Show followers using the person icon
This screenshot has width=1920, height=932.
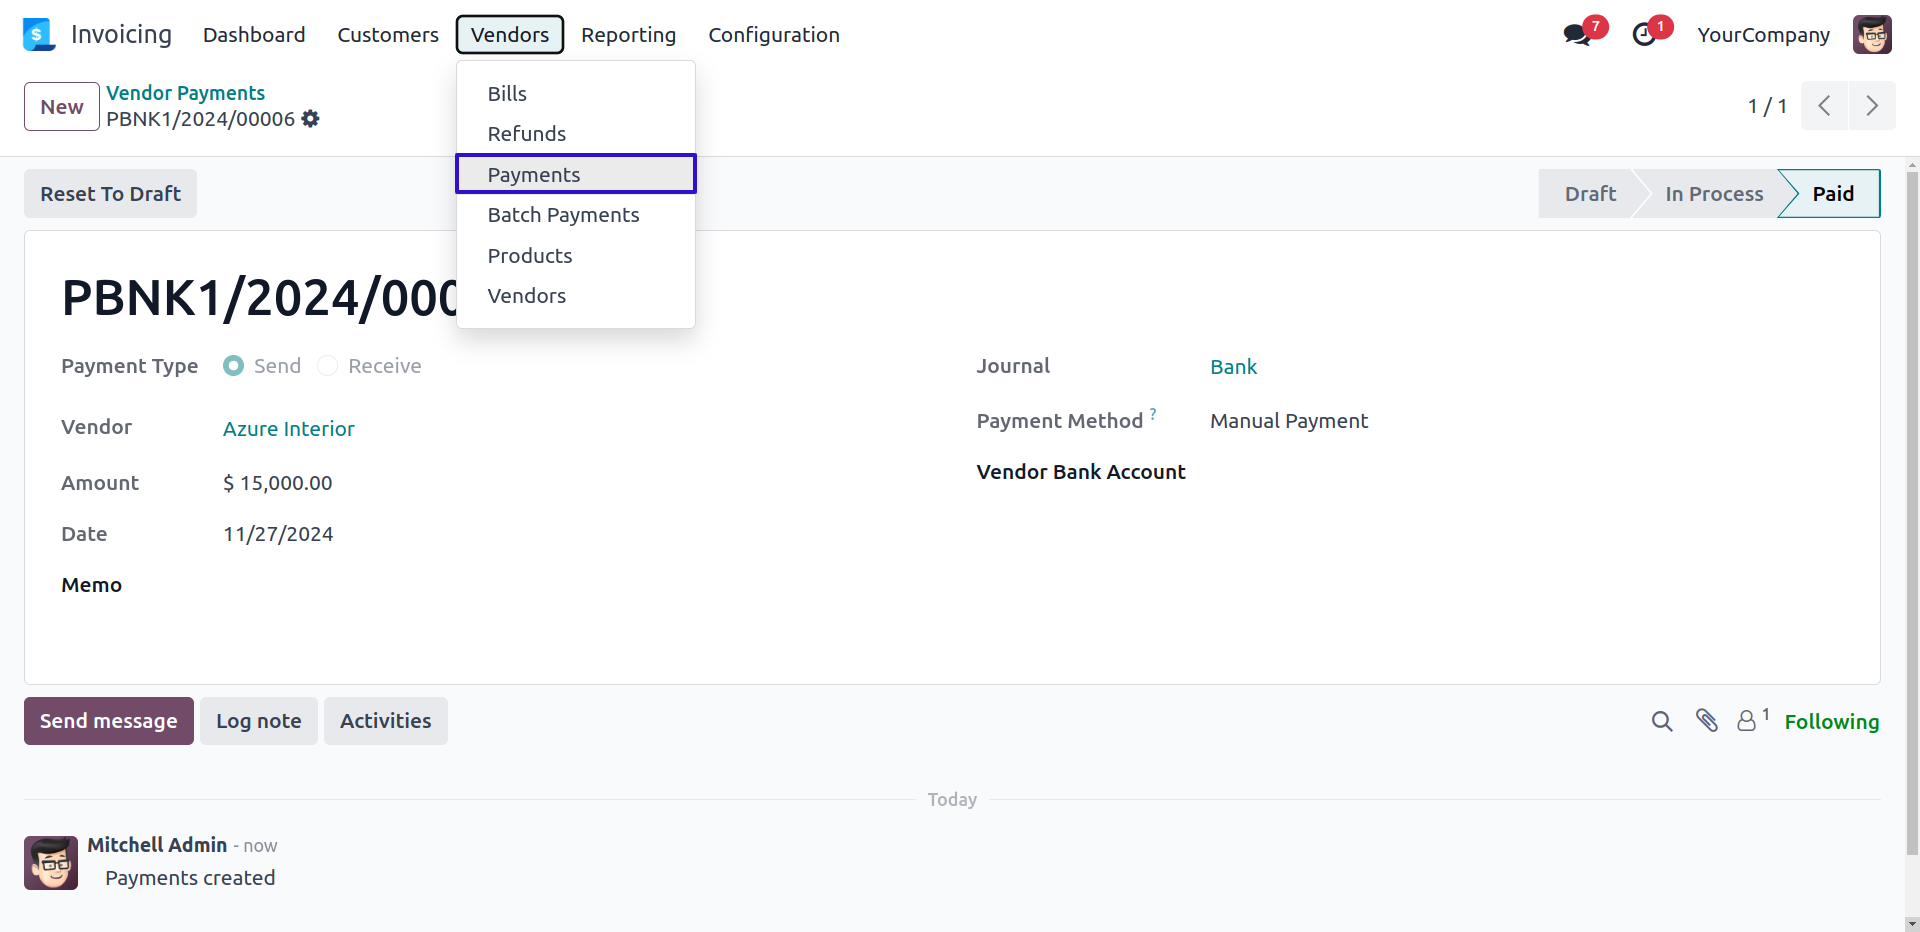(x=1747, y=721)
